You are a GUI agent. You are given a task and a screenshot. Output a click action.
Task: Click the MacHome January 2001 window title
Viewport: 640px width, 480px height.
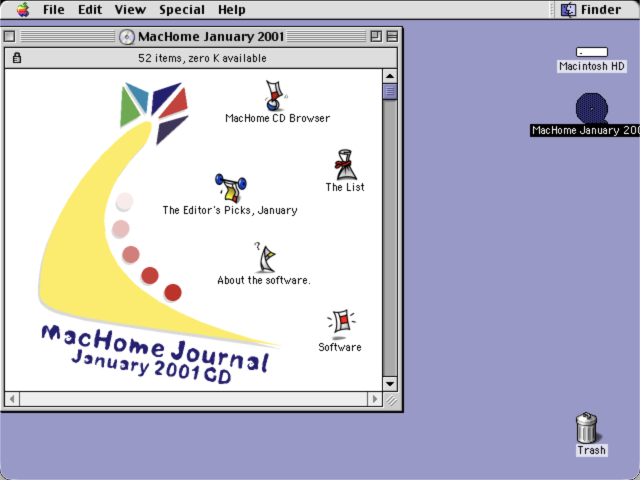click(x=211, y=36)
